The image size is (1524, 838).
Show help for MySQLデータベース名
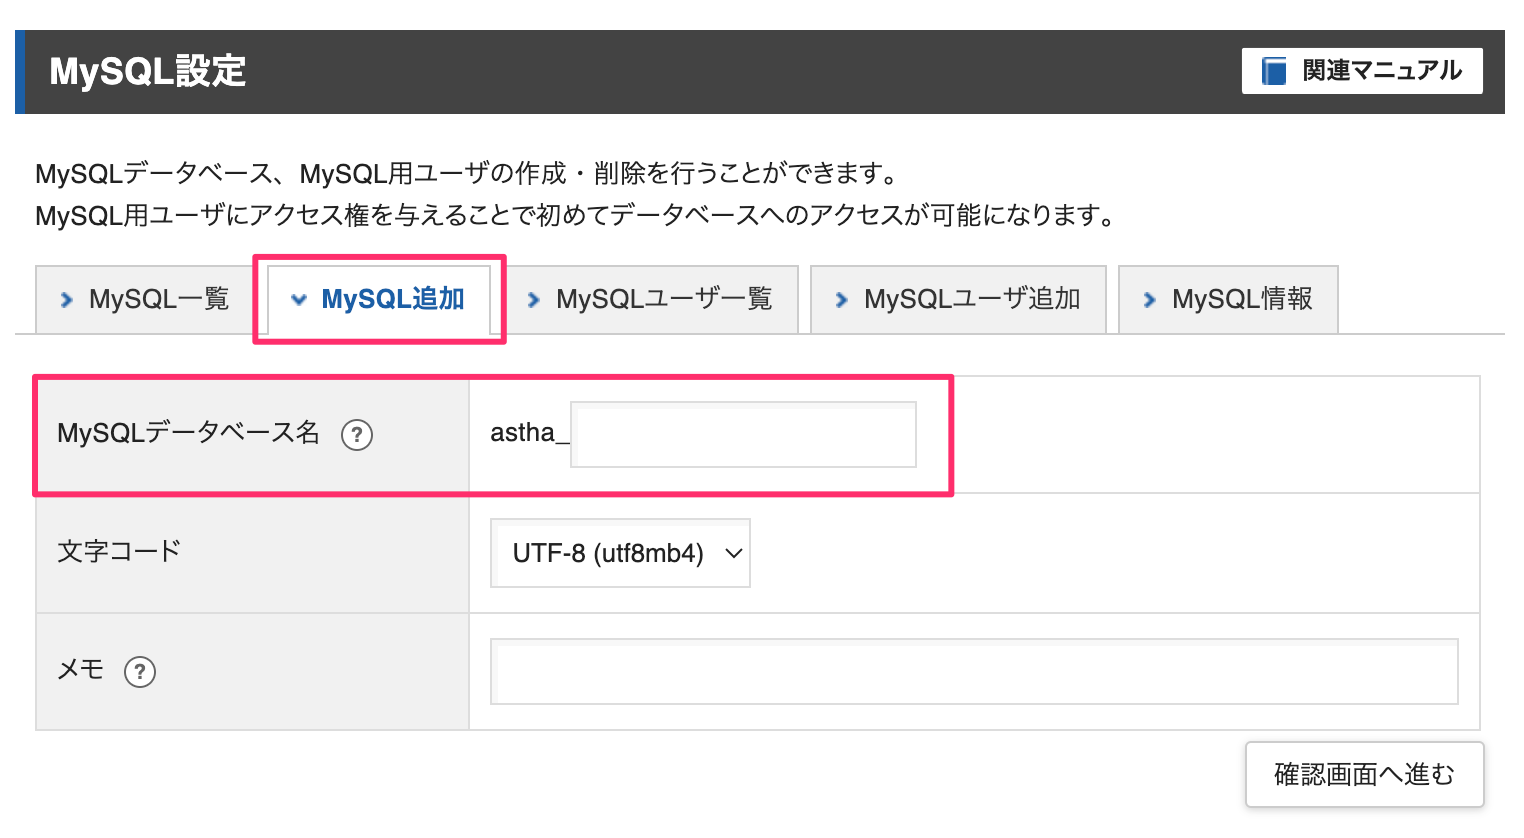point(357,435)
